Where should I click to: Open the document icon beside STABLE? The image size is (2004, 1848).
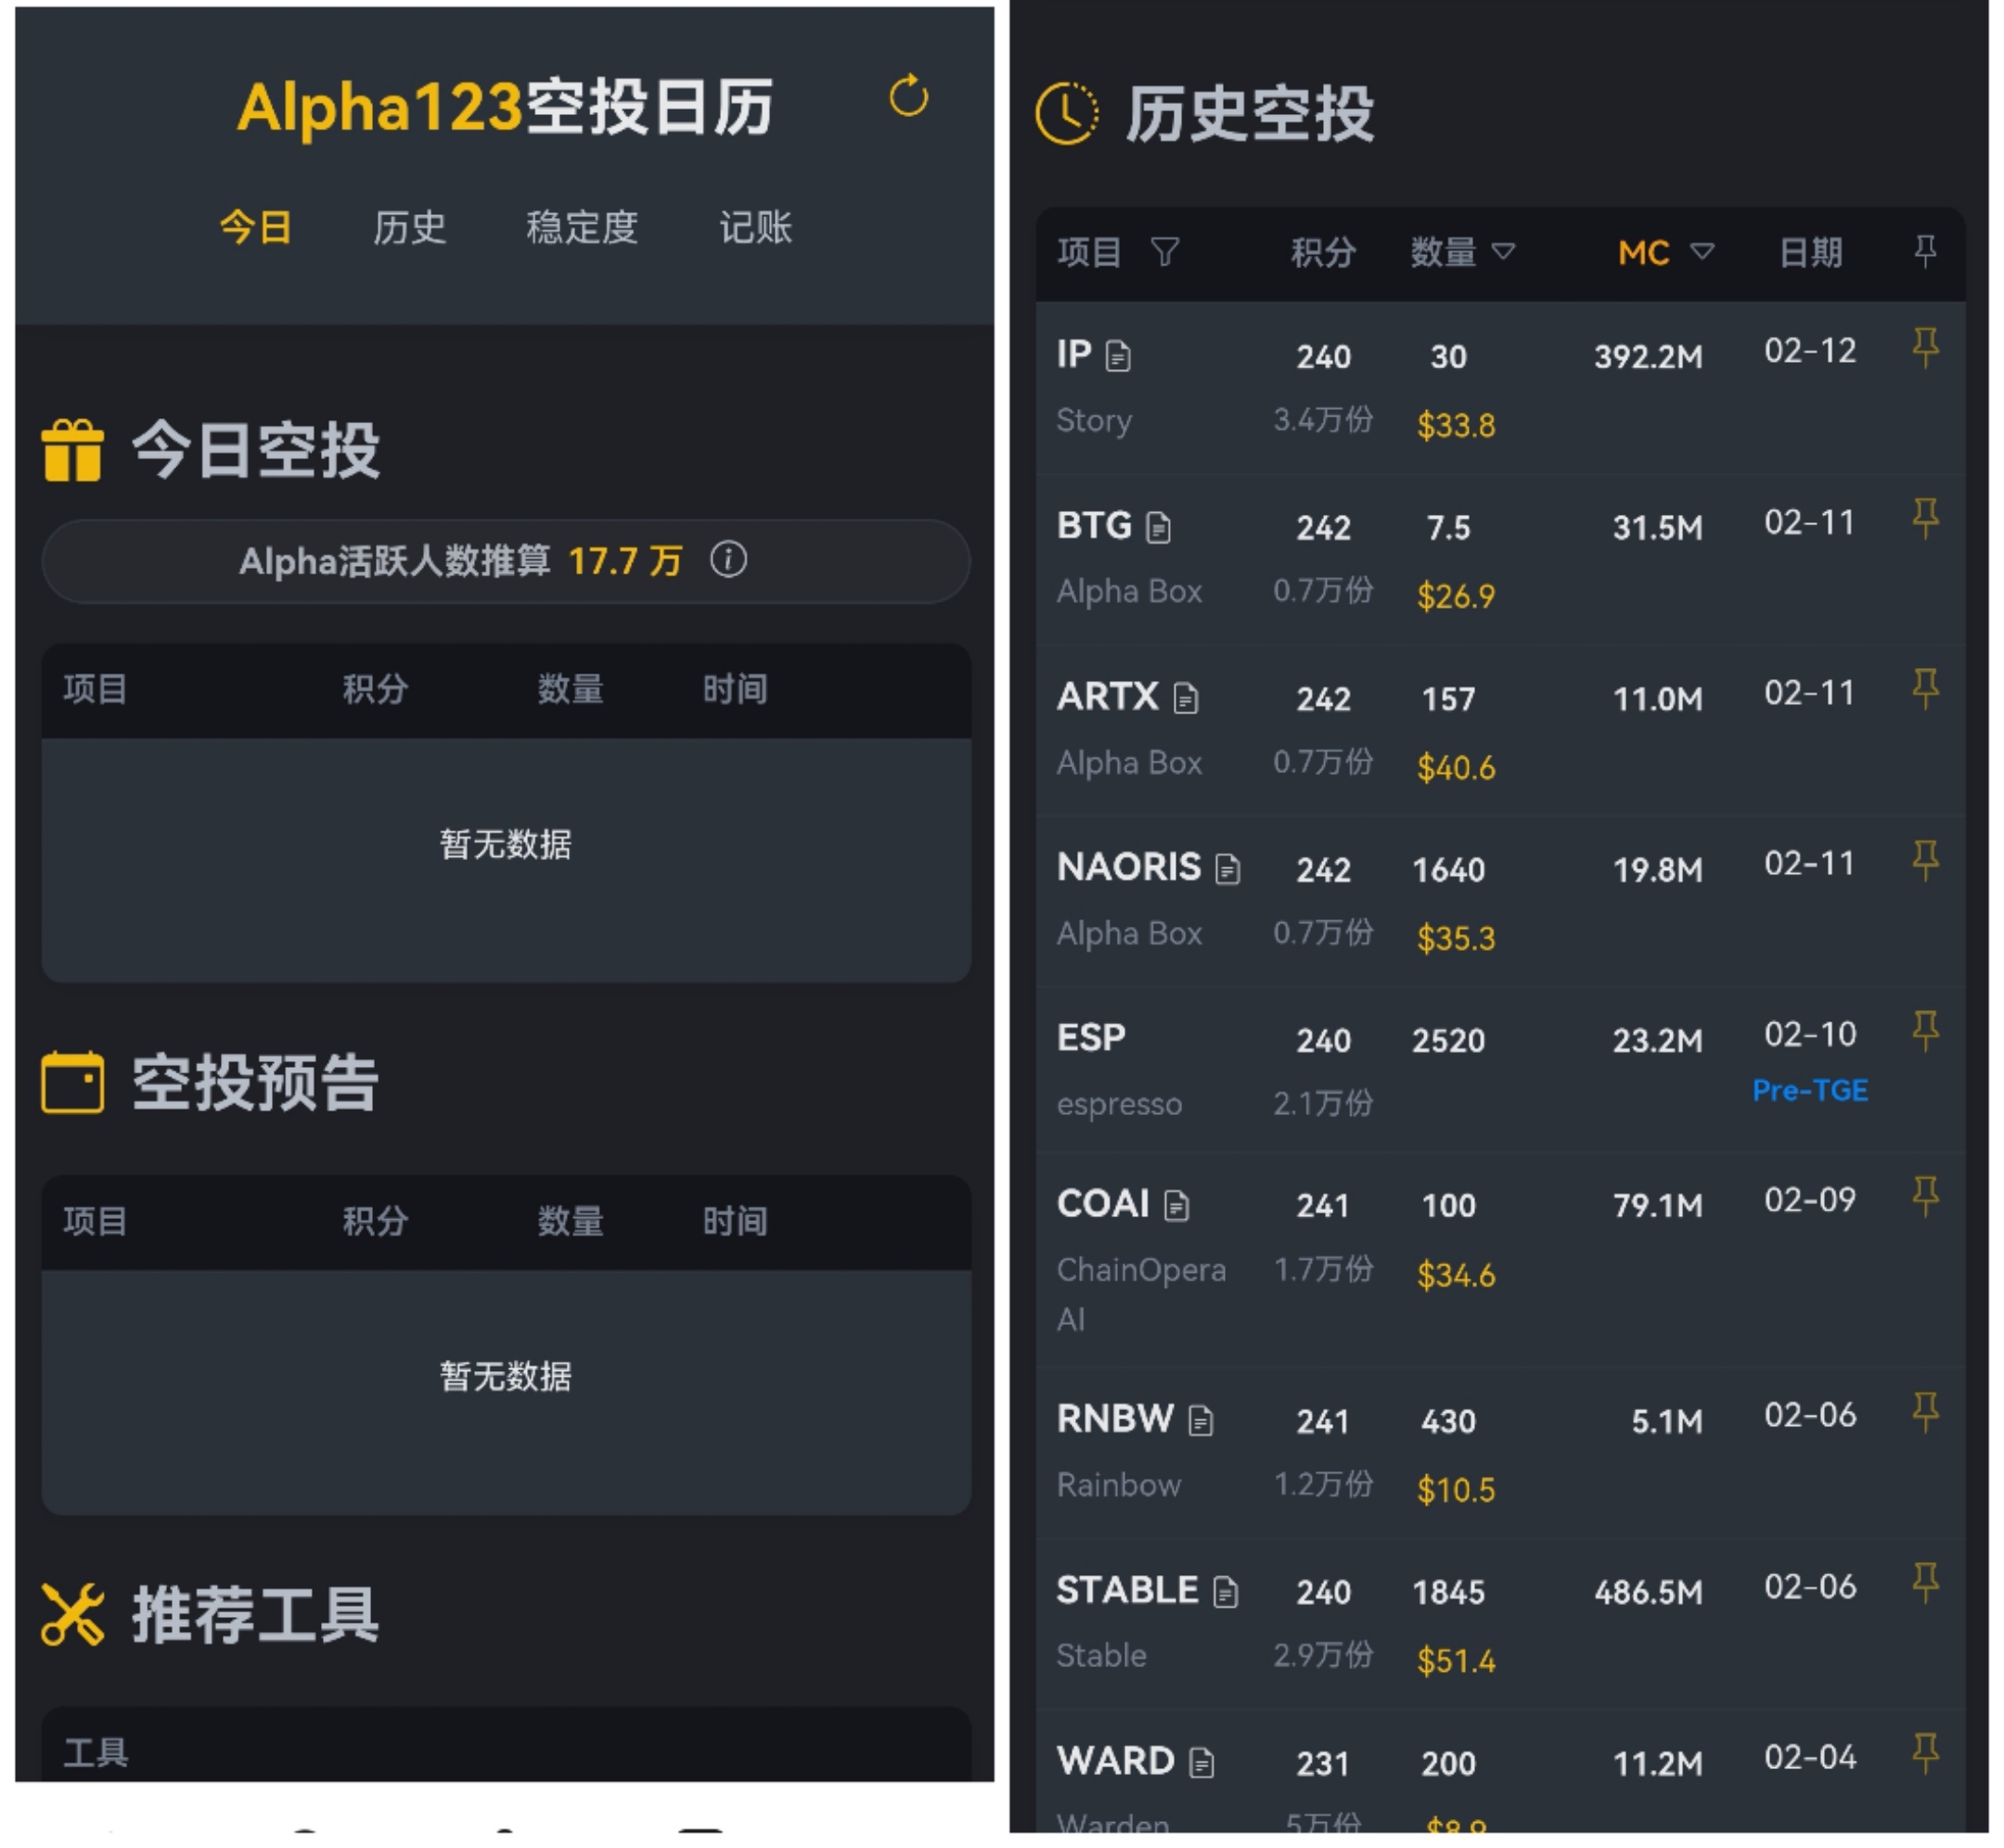[1225, 1592]
